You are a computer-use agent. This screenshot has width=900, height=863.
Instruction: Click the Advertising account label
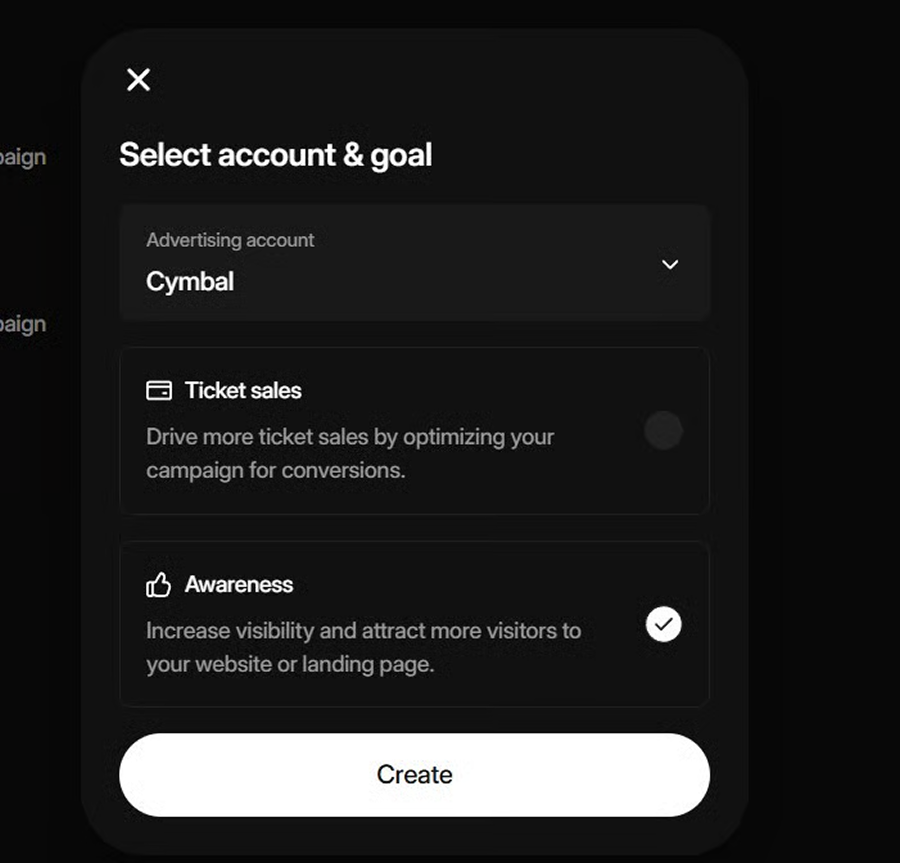(x=230, y=240)
